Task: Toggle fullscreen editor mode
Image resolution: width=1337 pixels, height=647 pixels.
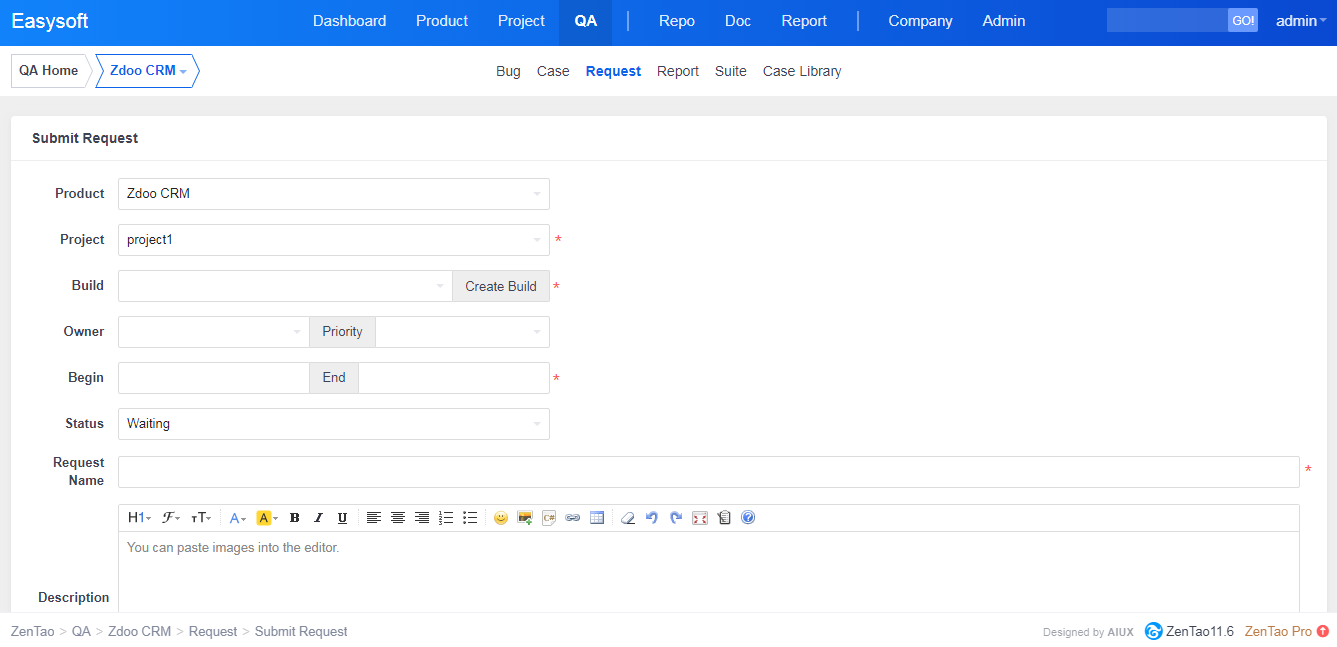Action: point(700,518)
